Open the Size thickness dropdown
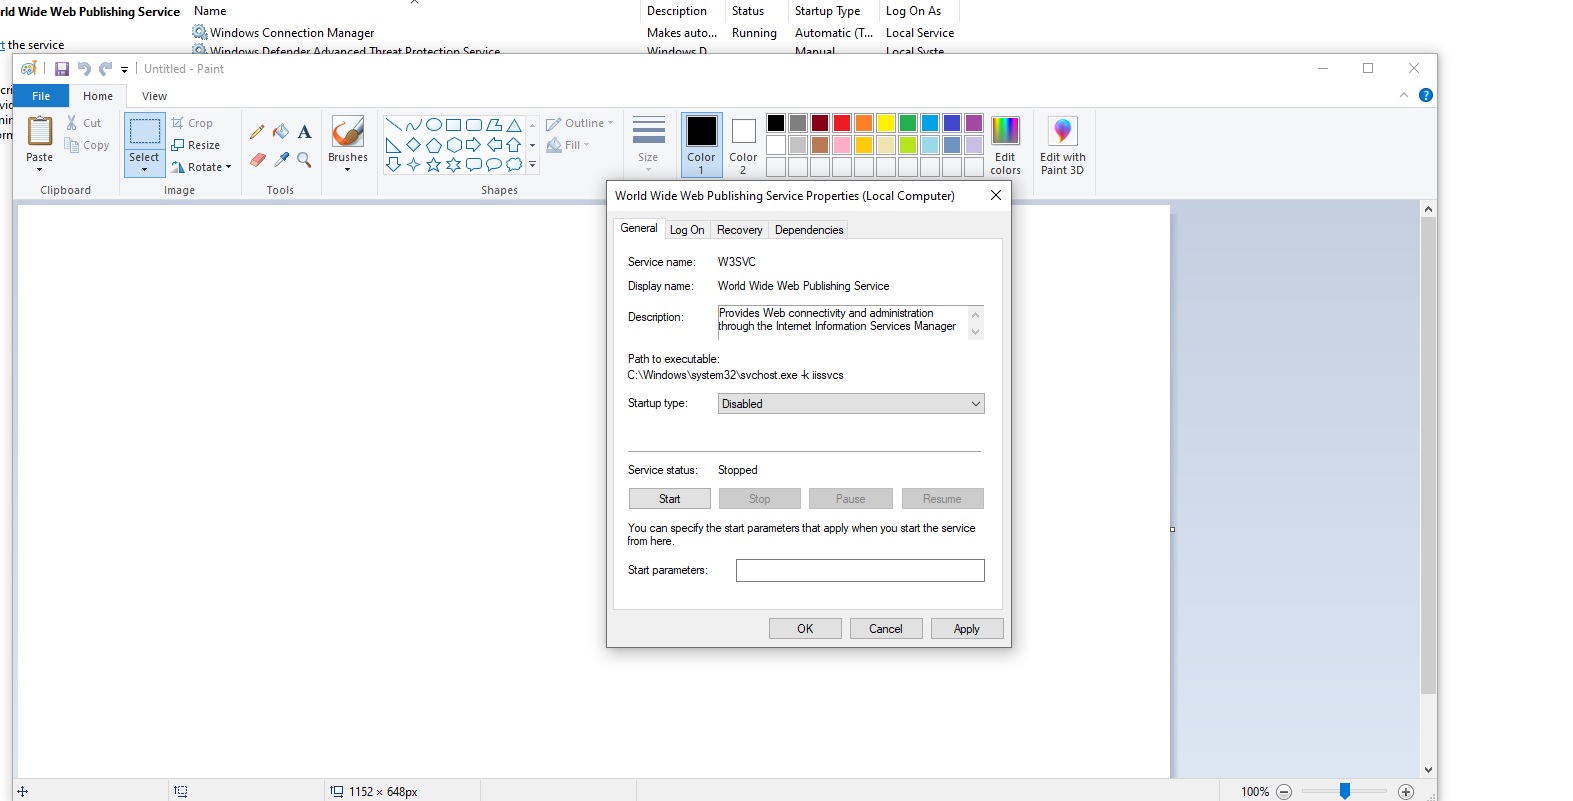Image resolution: width=1573 pixels, height=801 pixels. (648, 145)
